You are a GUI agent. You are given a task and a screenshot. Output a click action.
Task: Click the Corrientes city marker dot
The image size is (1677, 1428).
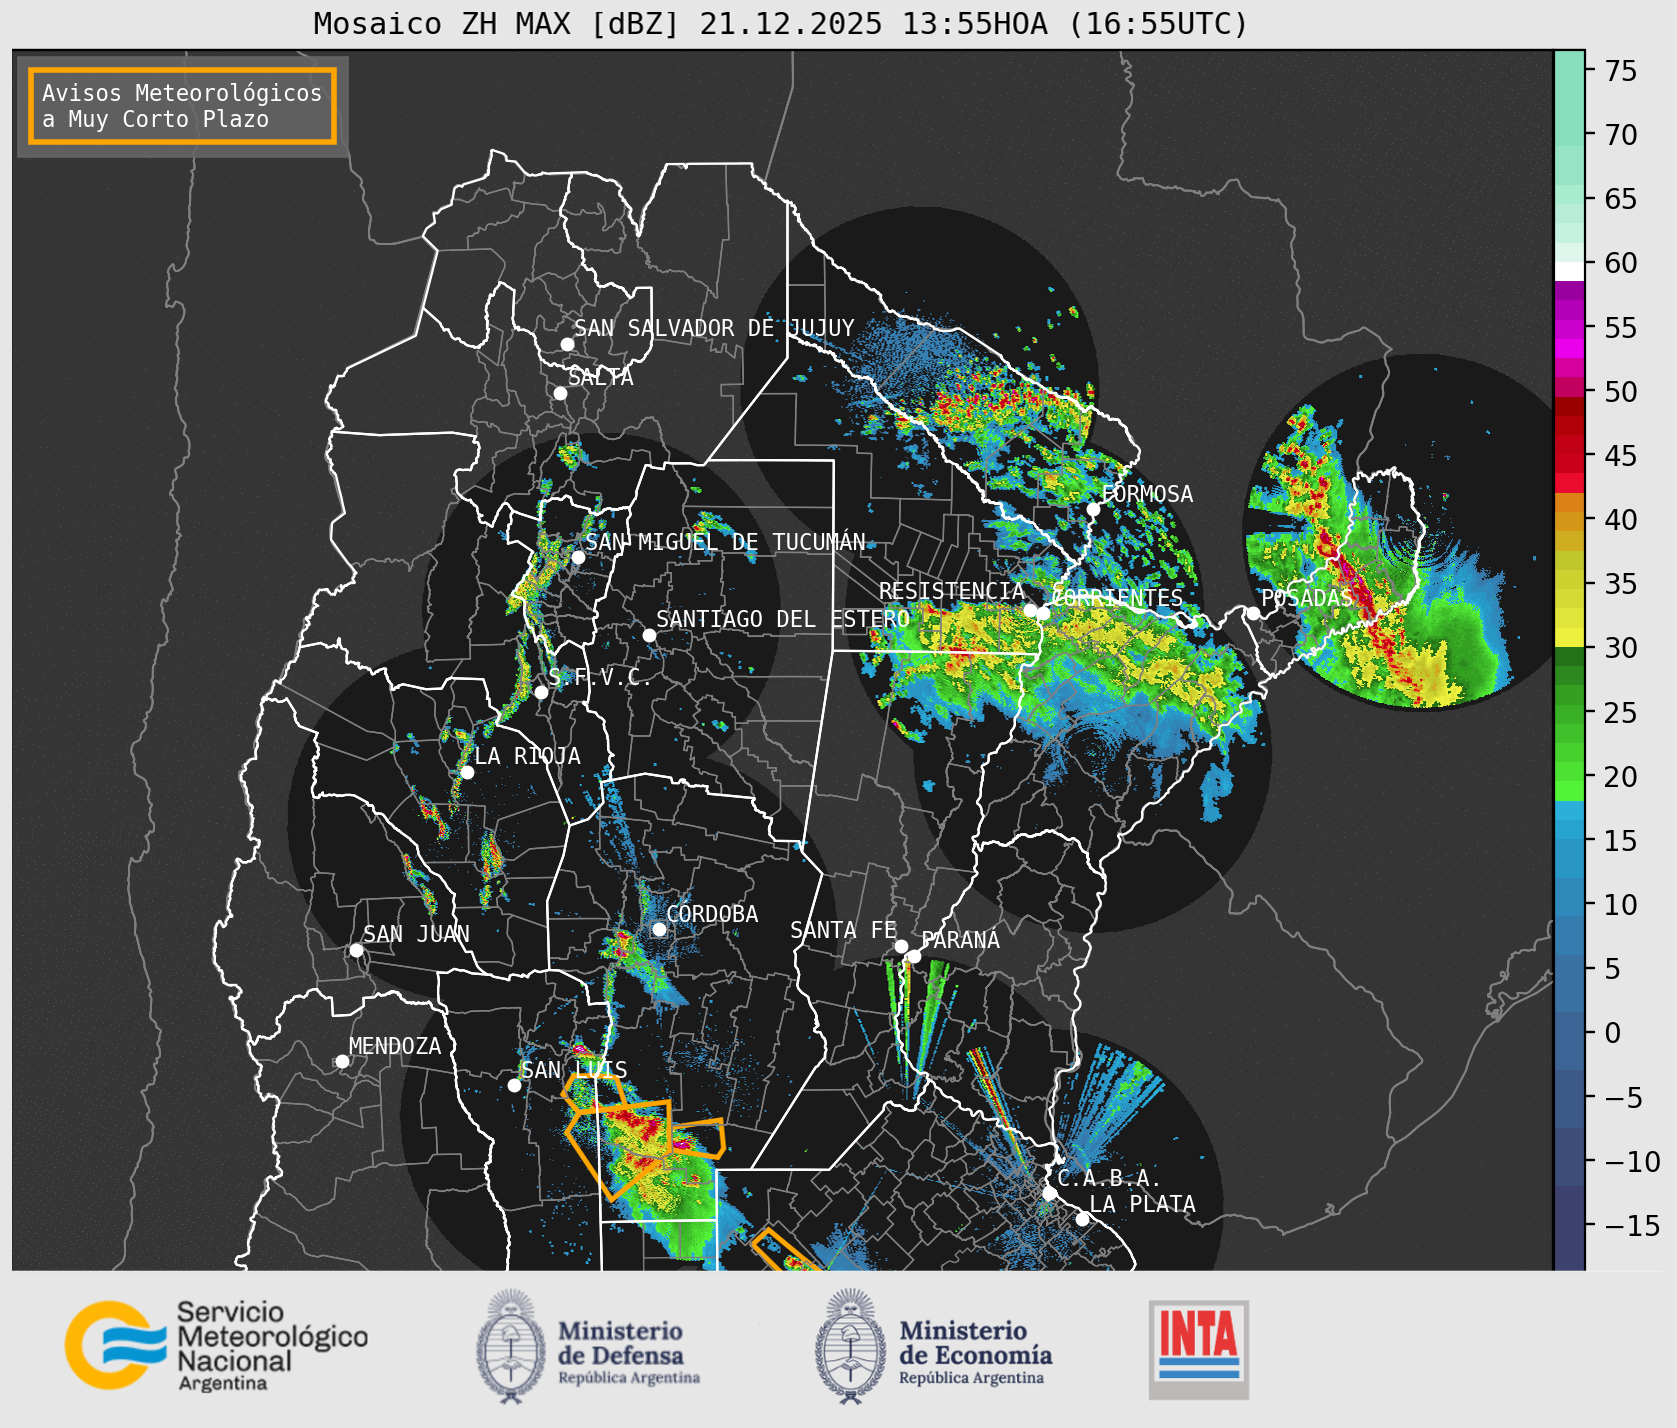pyautogui.click(x=1043, y=613)
